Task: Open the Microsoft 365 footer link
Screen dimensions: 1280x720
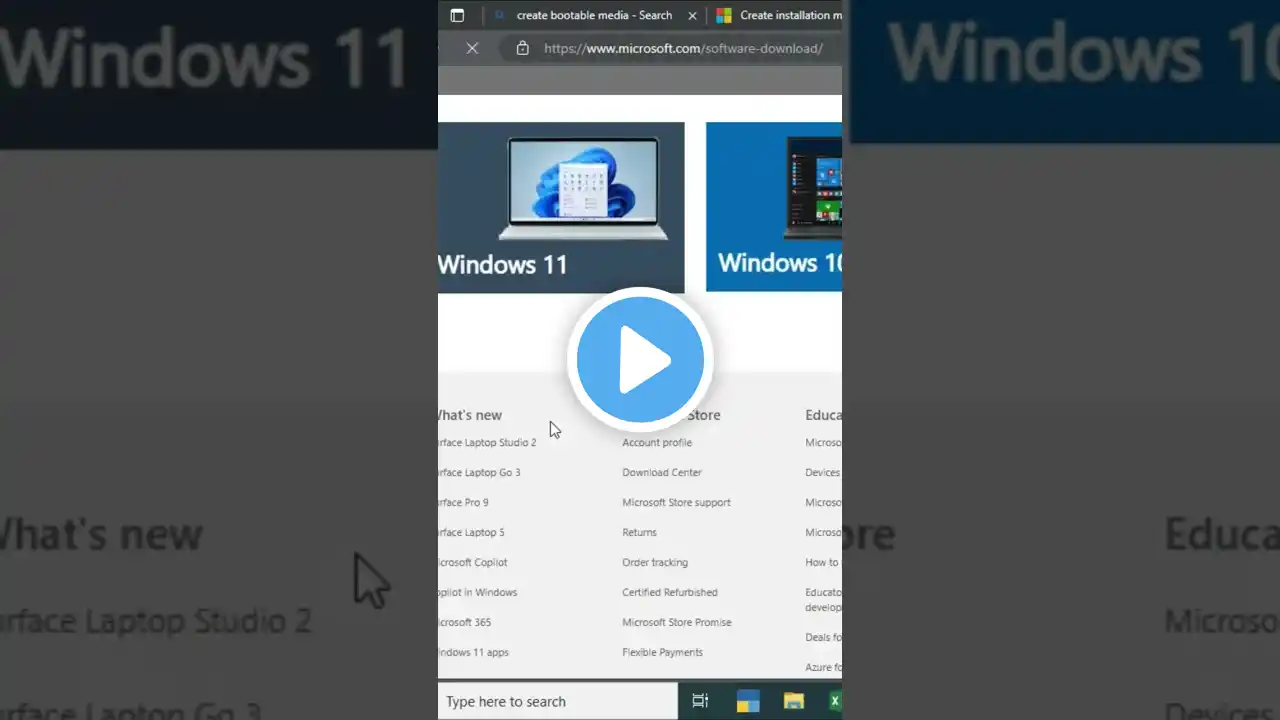Action: pyautogui.click(x=465, y=622)
